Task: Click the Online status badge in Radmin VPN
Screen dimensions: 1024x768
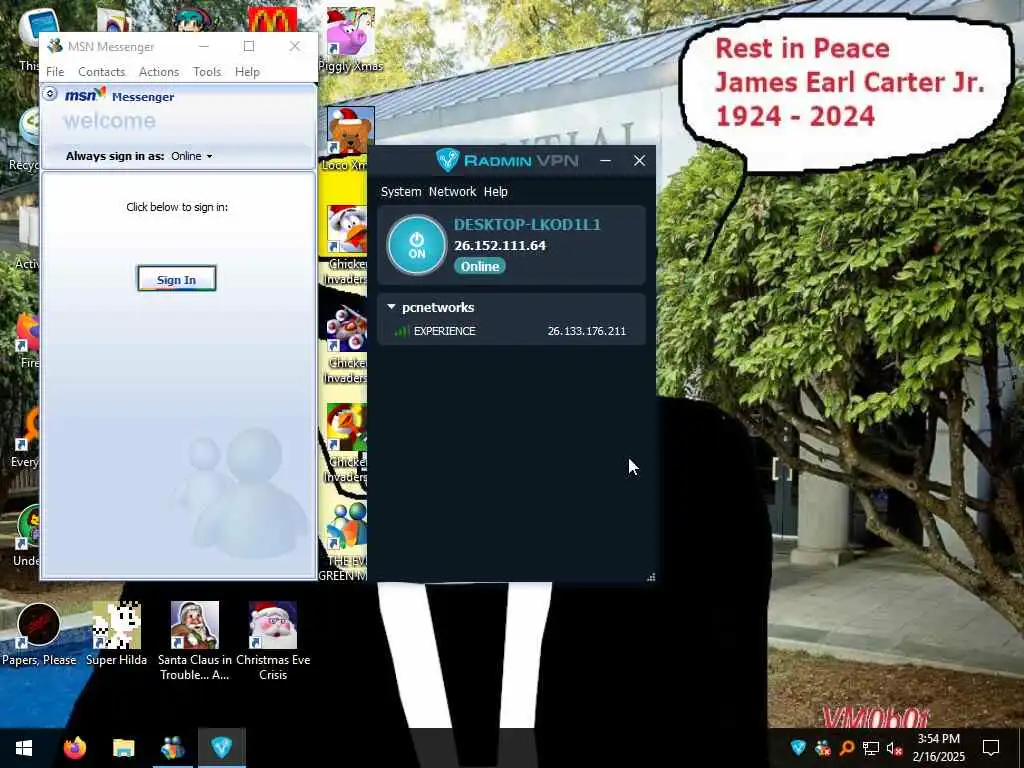Action: pos(480,266)
